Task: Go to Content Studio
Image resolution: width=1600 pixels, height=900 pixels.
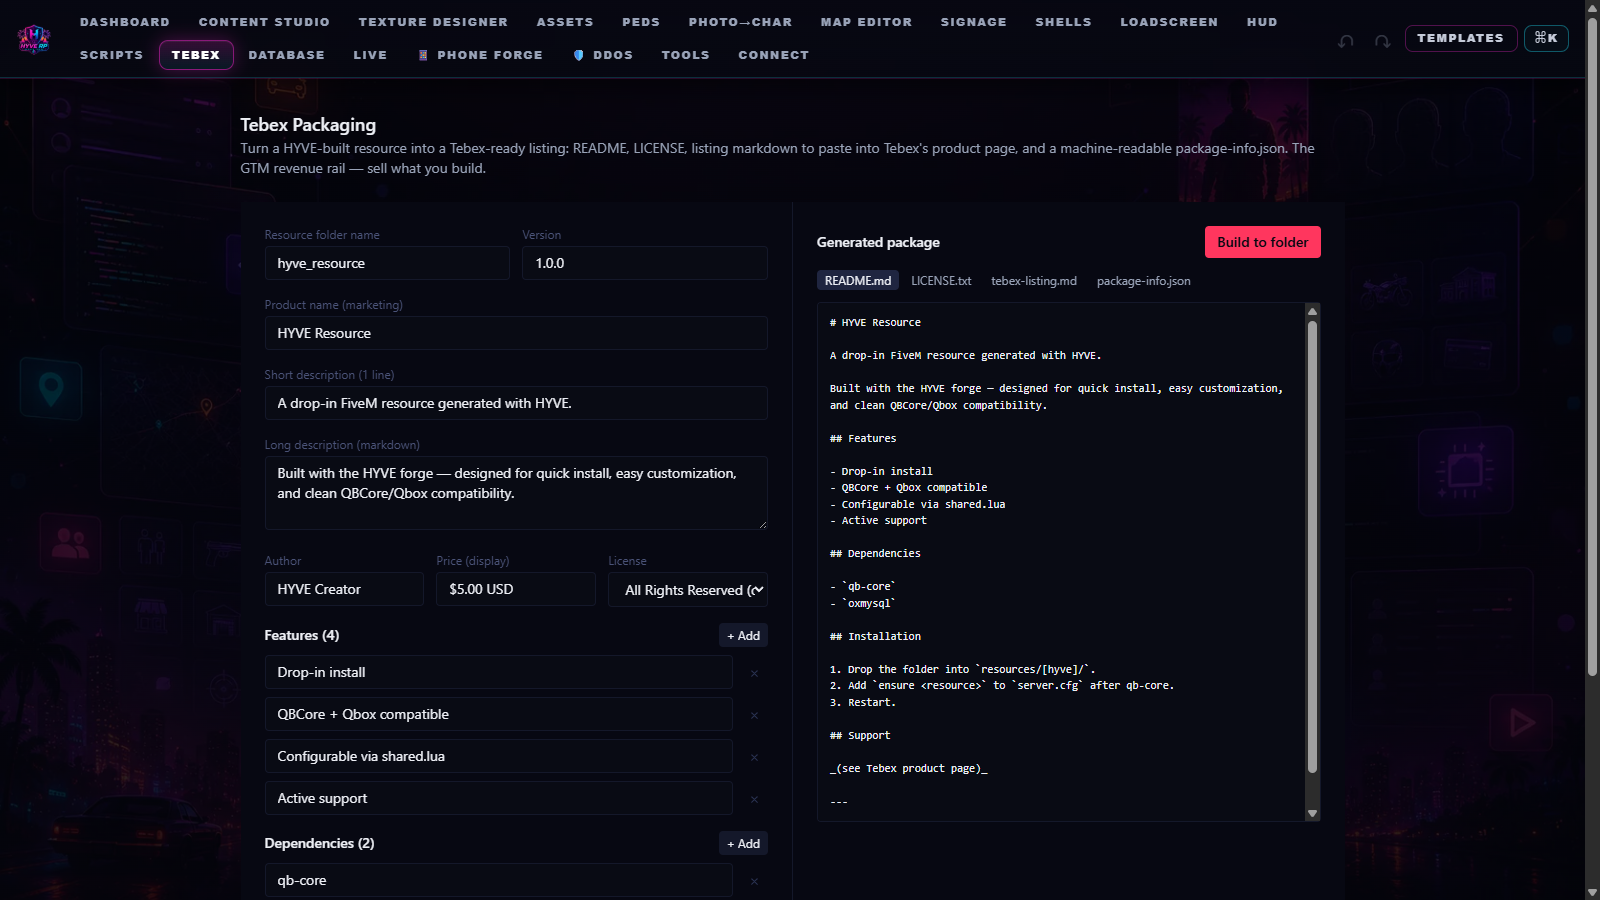Action: pyautogui.click(x=264, y=22)
